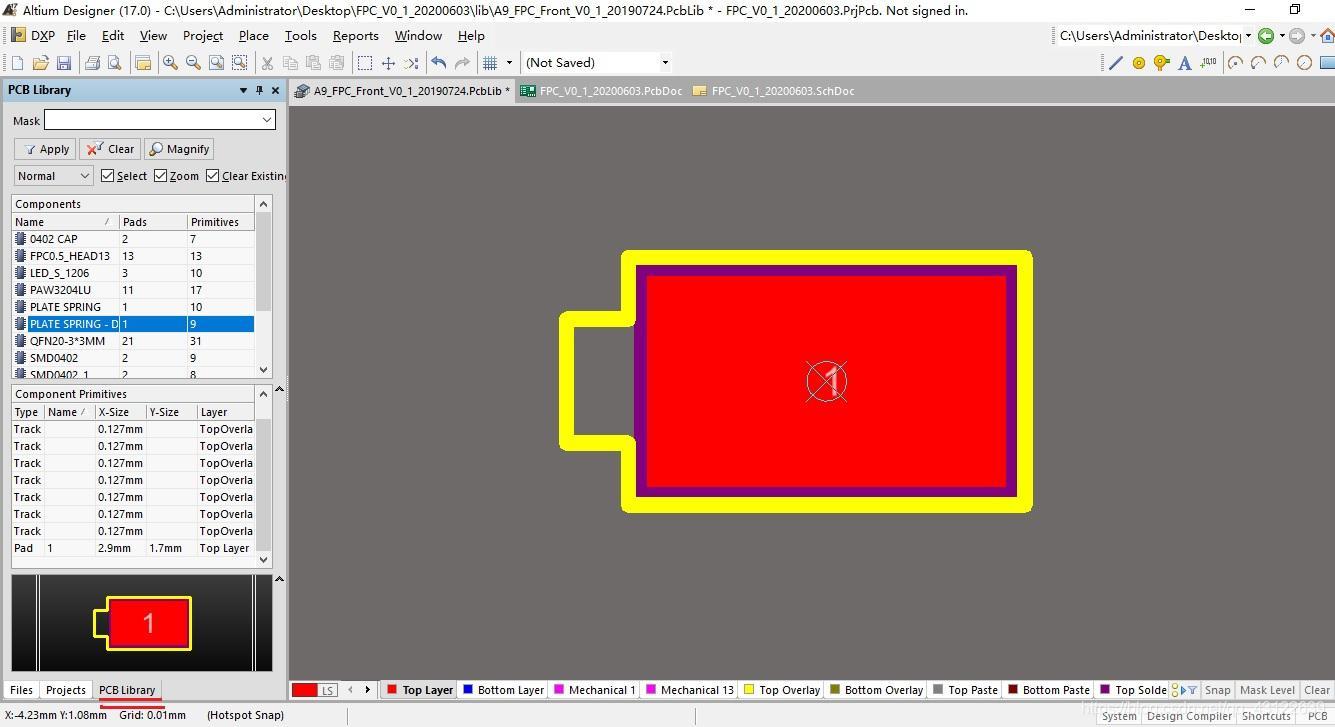Viewport: 1335px width, 727px height.
Task: Undo last action with the Undo arrow
Action: (x=438, y=63)
